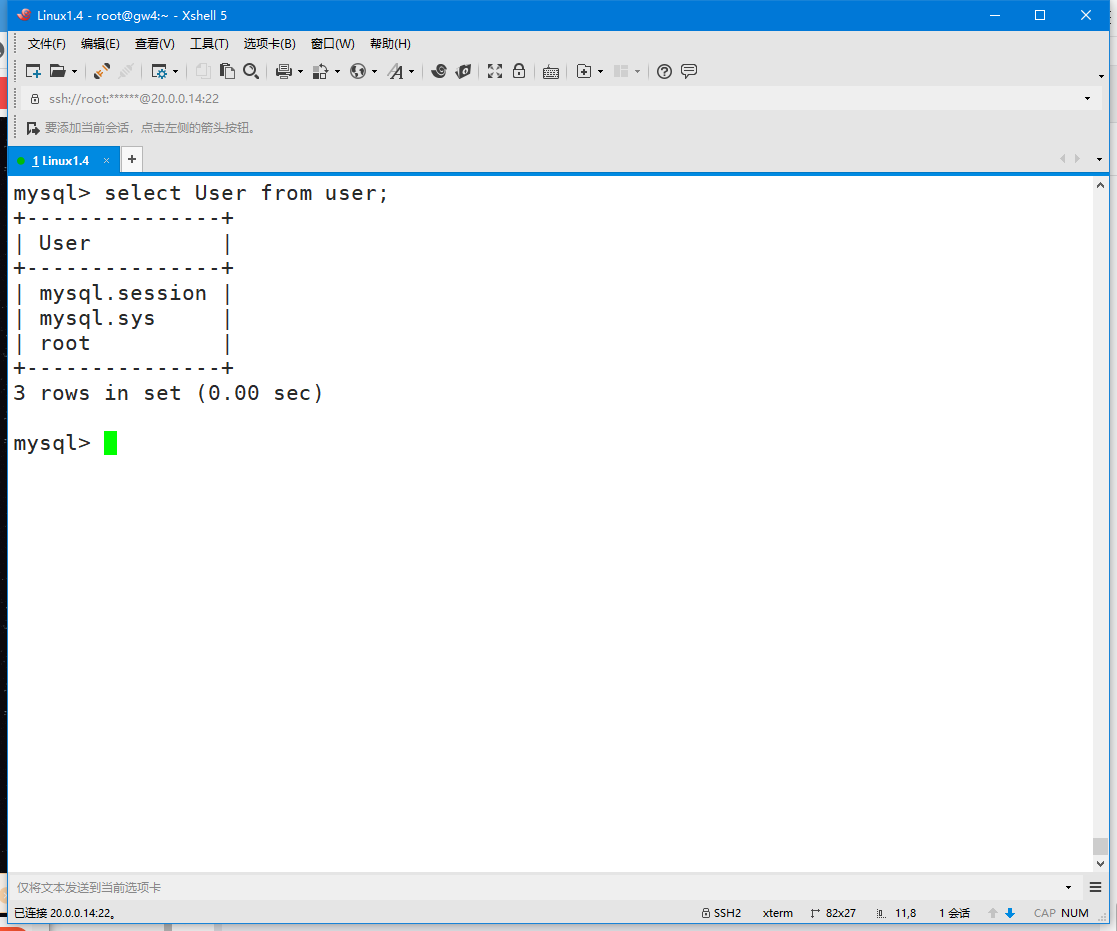Image resolution: width=1117 pixels, height=931 pixels.
Task: Expand the font dropdown arrow
Action: 411,72
